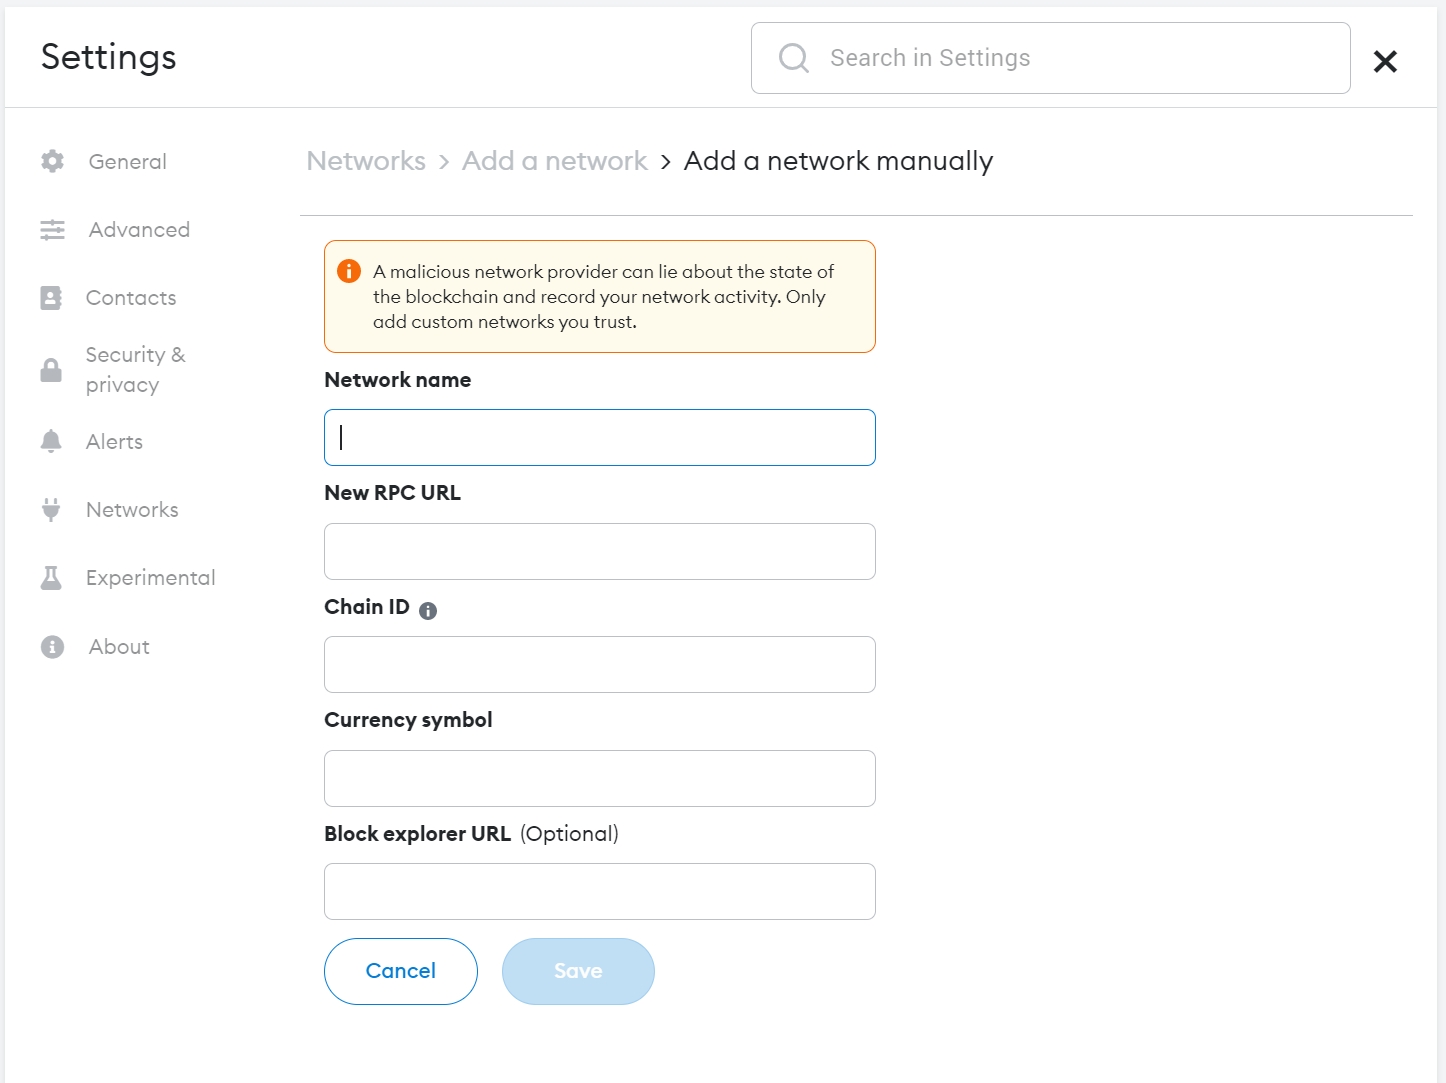The width and height of the screenshot is (1446, 1083).
Task: Click the Networks plug icon
Action: click(x=51, y=510)
